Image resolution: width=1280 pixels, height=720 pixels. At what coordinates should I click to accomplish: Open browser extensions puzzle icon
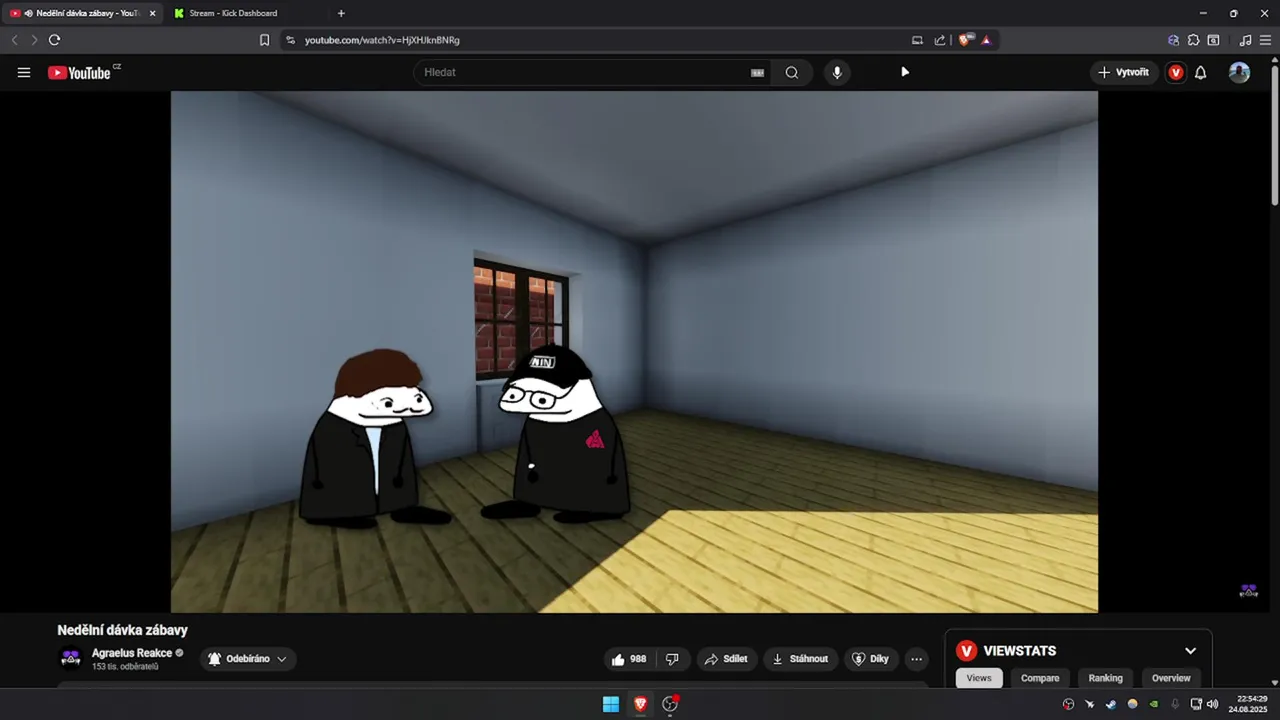click(x=1193, y=40)
